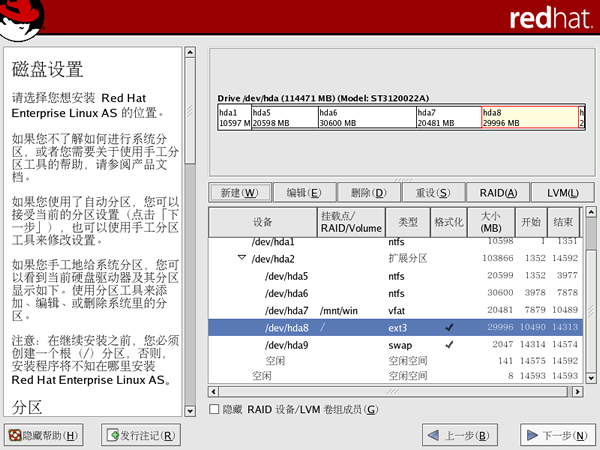Open Release Notes (发行注记) button
The height and width of the screenshot is (450, 600).
tap(141, 435)
